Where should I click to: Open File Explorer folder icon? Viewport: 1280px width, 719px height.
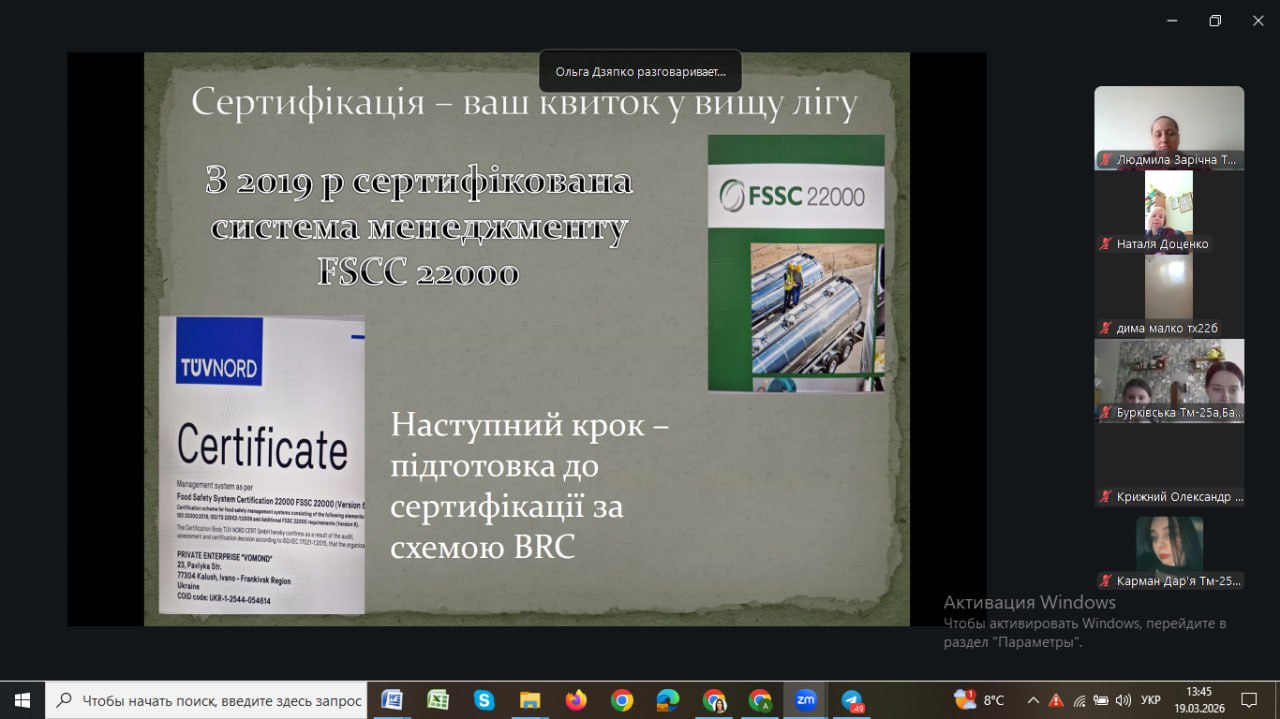[530, 700]
